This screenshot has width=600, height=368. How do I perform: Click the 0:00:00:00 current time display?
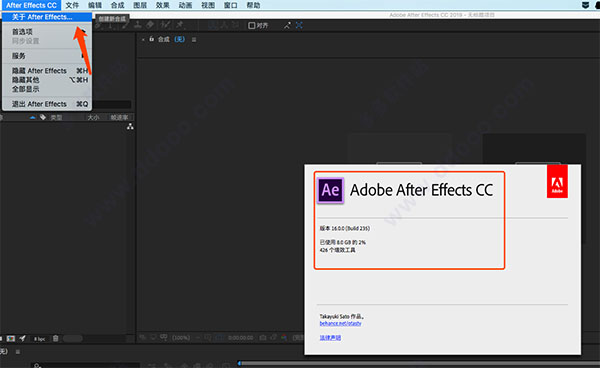click(x=241, y=338)
